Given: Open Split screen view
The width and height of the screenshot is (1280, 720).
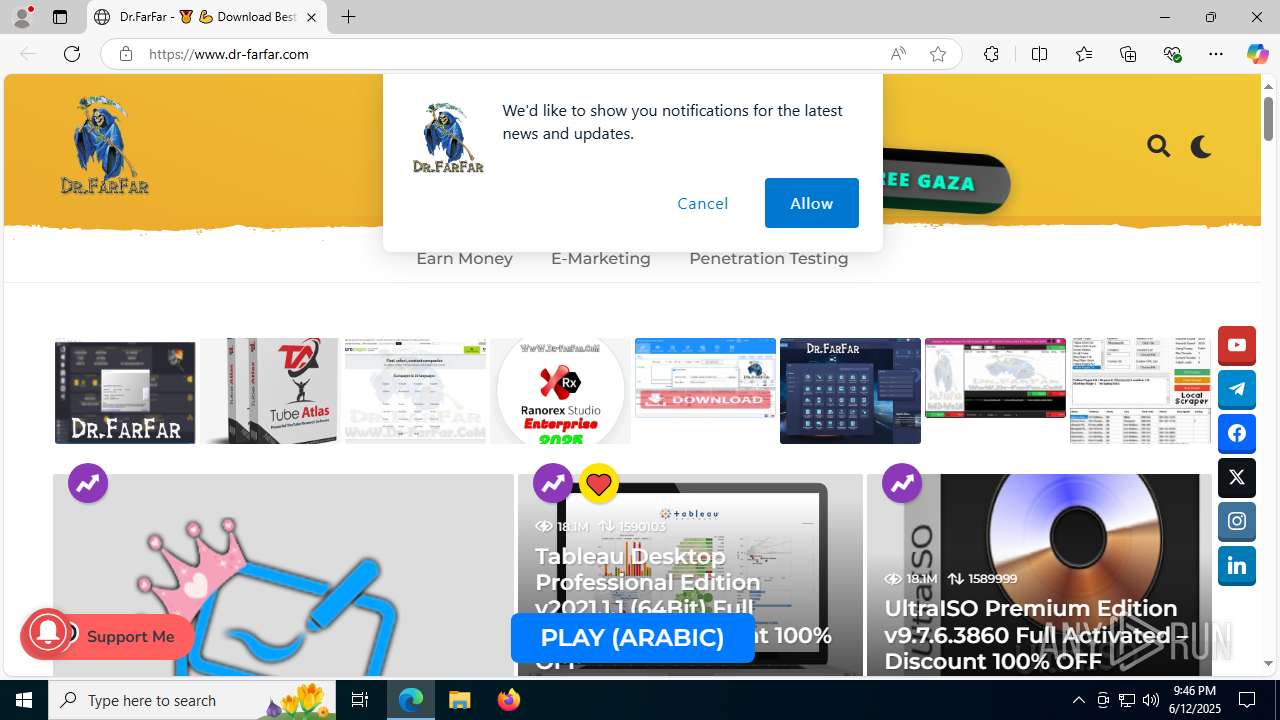Looking at the screenshot, I should pos(1039,54).
